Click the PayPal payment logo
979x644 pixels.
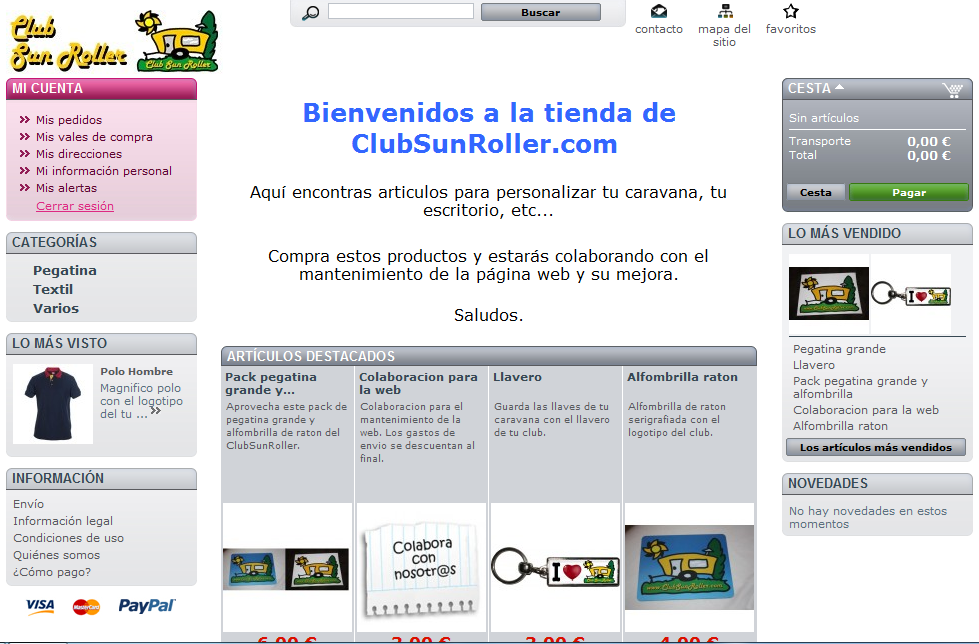[146, 605]
